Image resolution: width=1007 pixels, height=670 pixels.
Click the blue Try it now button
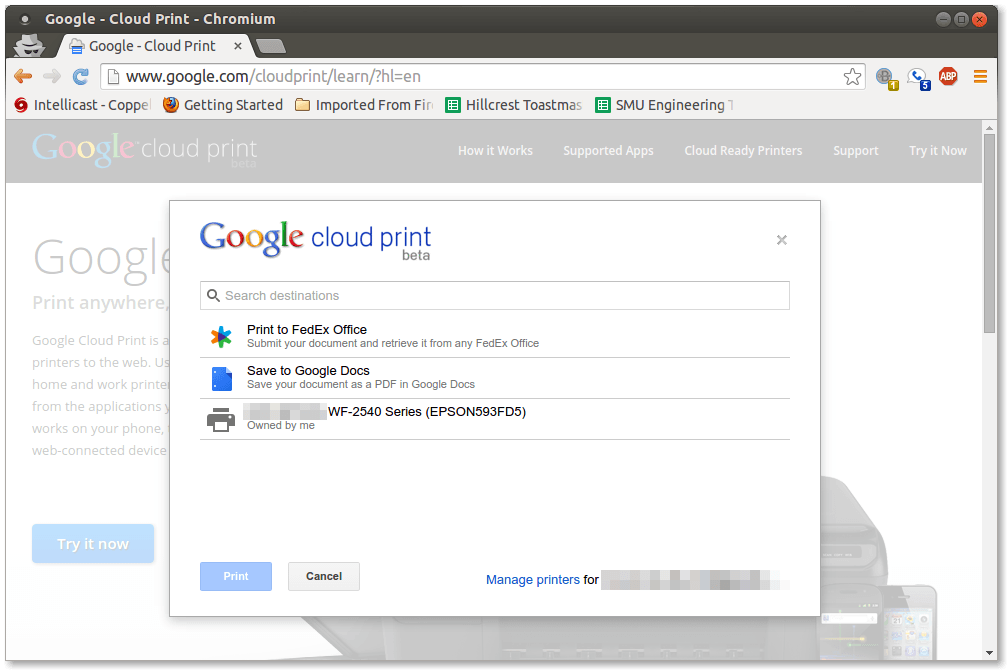point(92,544)
